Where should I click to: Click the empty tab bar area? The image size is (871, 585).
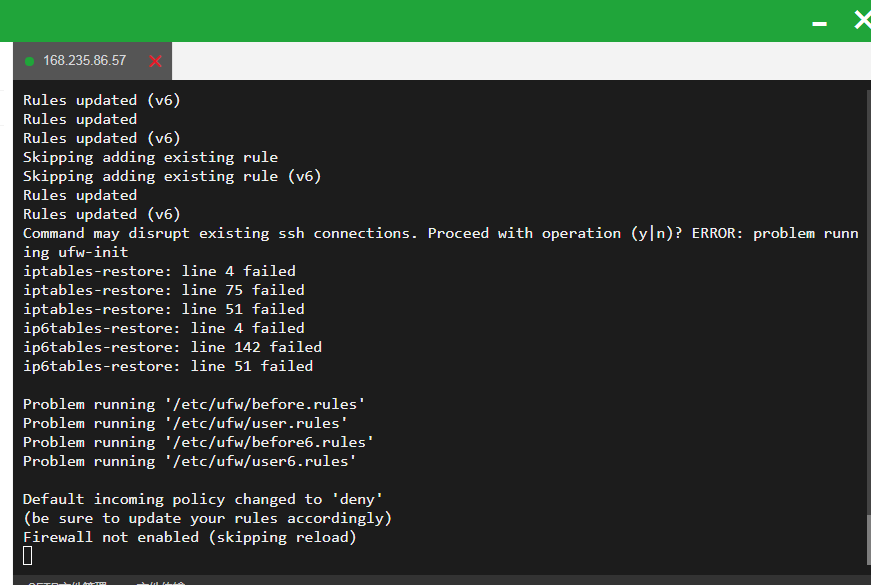coord(521,61)
